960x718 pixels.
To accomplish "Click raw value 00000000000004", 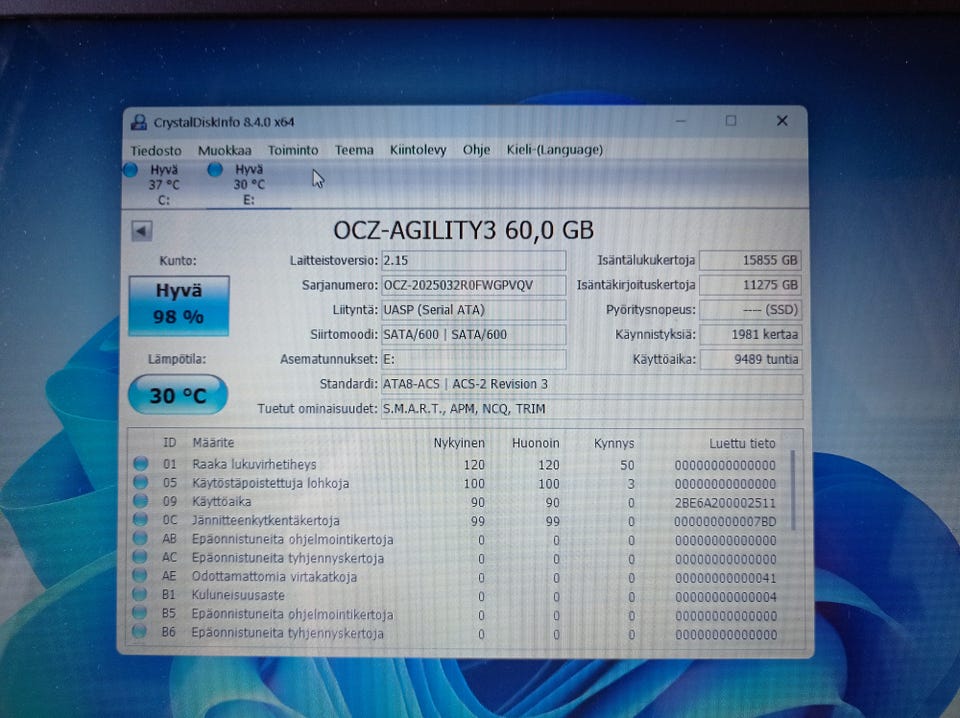I will [726, 597].
